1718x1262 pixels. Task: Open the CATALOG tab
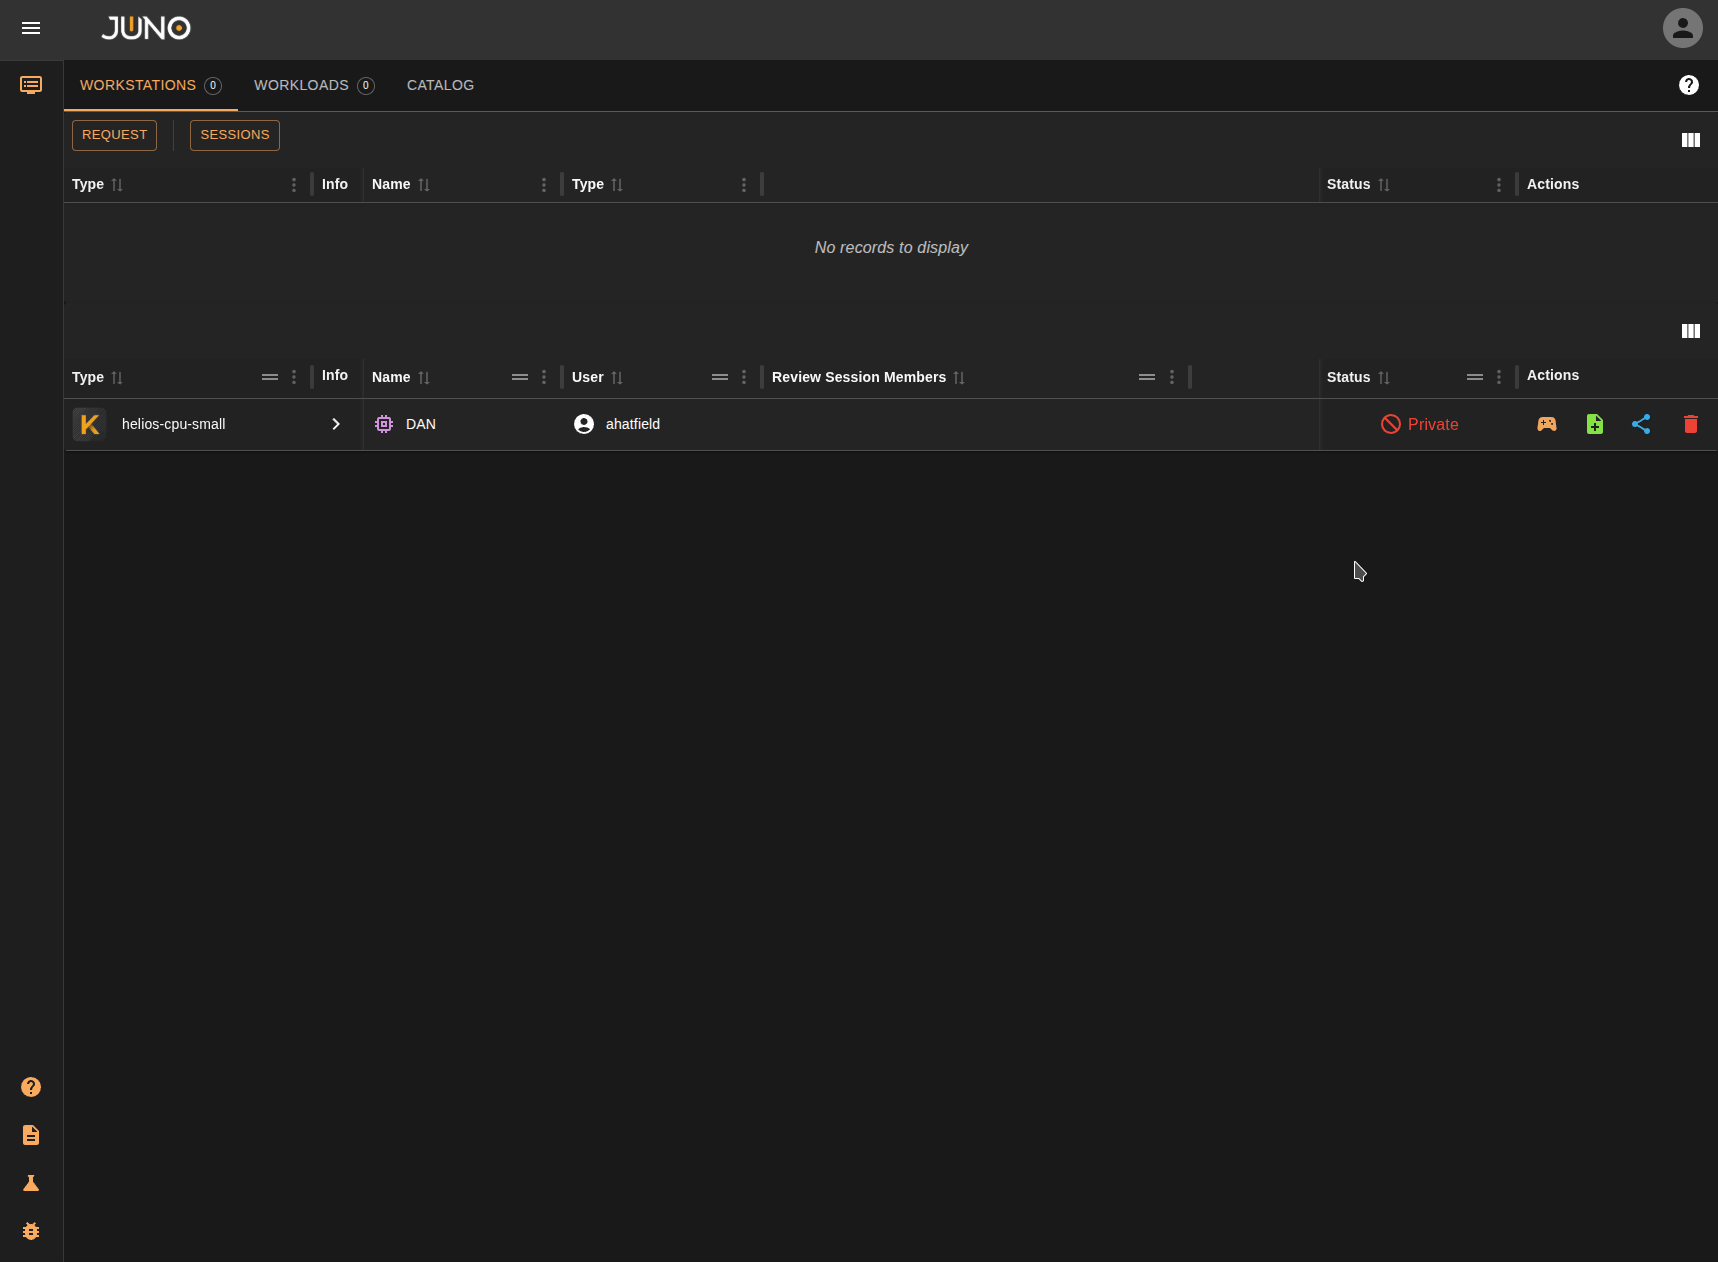pos(440,85)
